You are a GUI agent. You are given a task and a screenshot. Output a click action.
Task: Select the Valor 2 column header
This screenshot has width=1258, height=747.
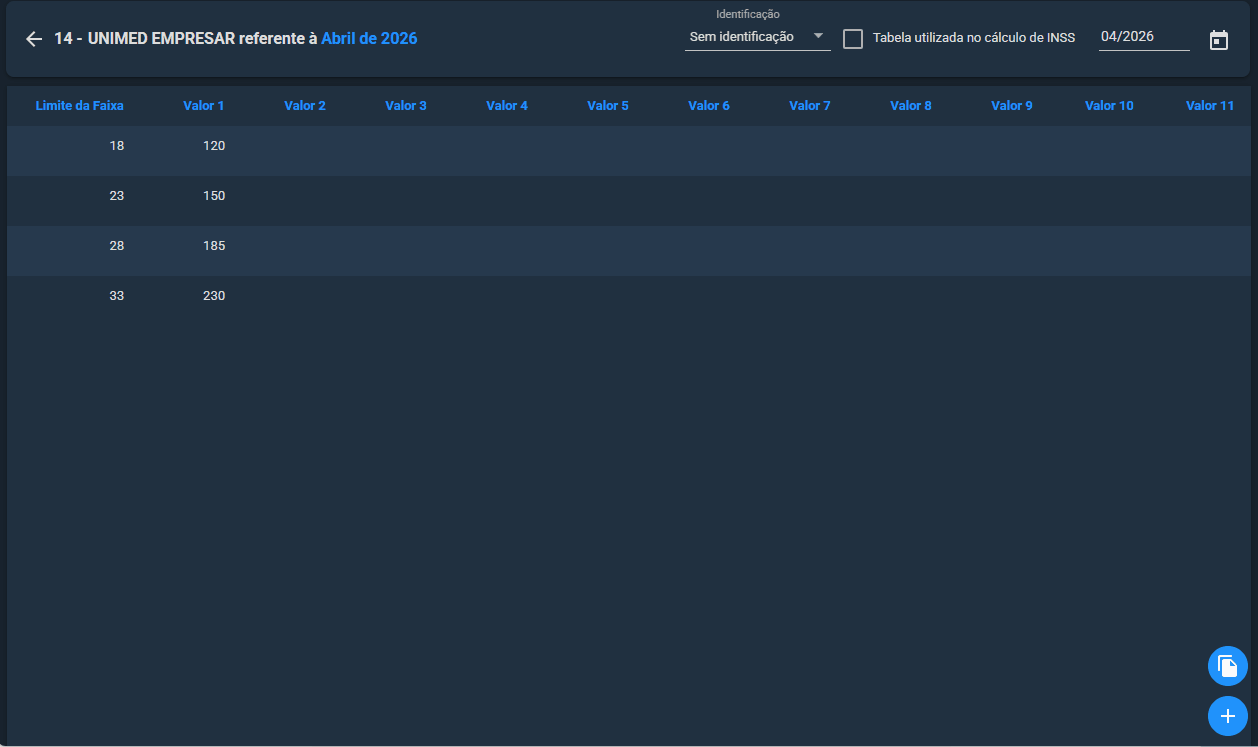(x=305, y=106)
